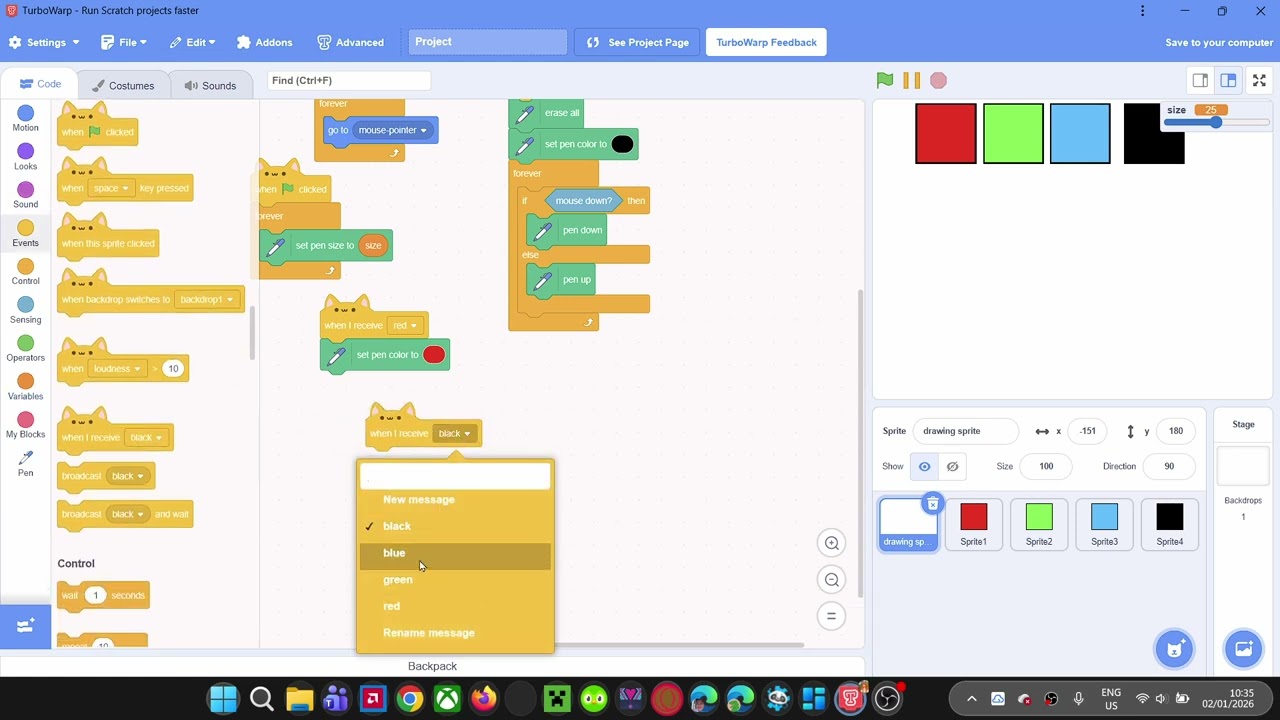The width and height of the screenshot is (1280, 720).
Task: Open the Edit menu
Action: [193, 42]
